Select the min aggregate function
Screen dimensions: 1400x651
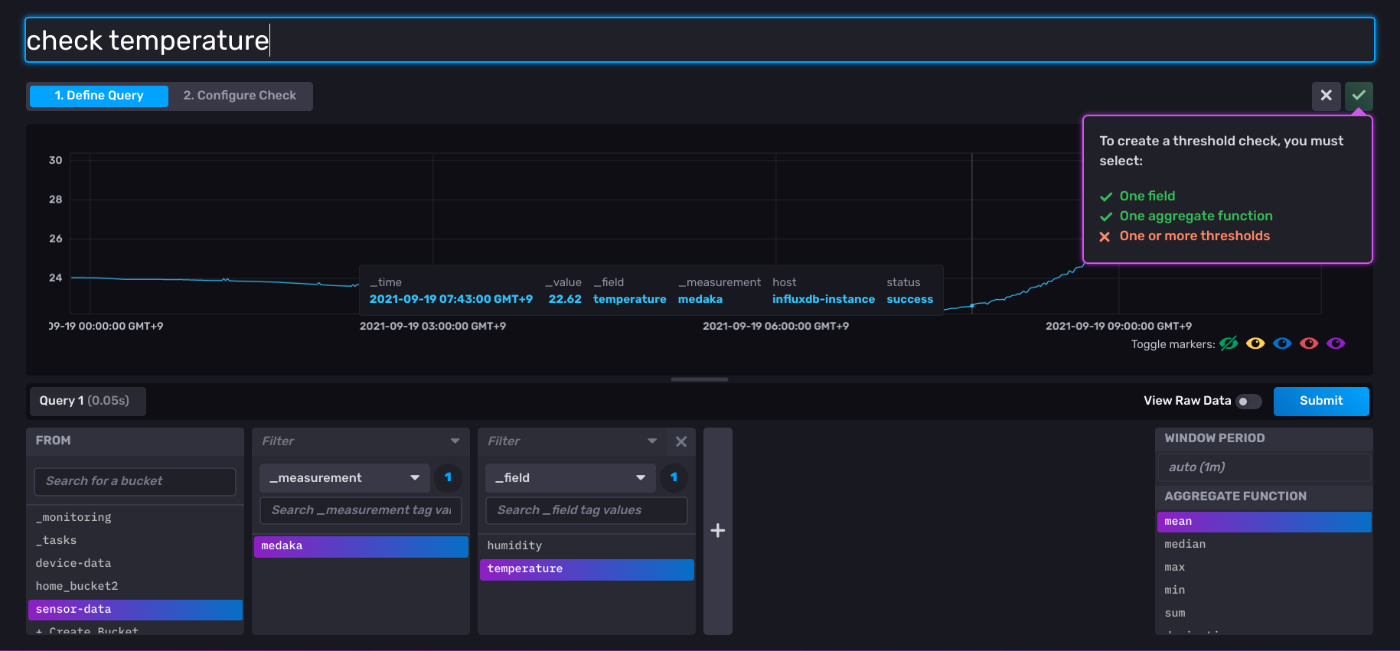pos(1264,591)
